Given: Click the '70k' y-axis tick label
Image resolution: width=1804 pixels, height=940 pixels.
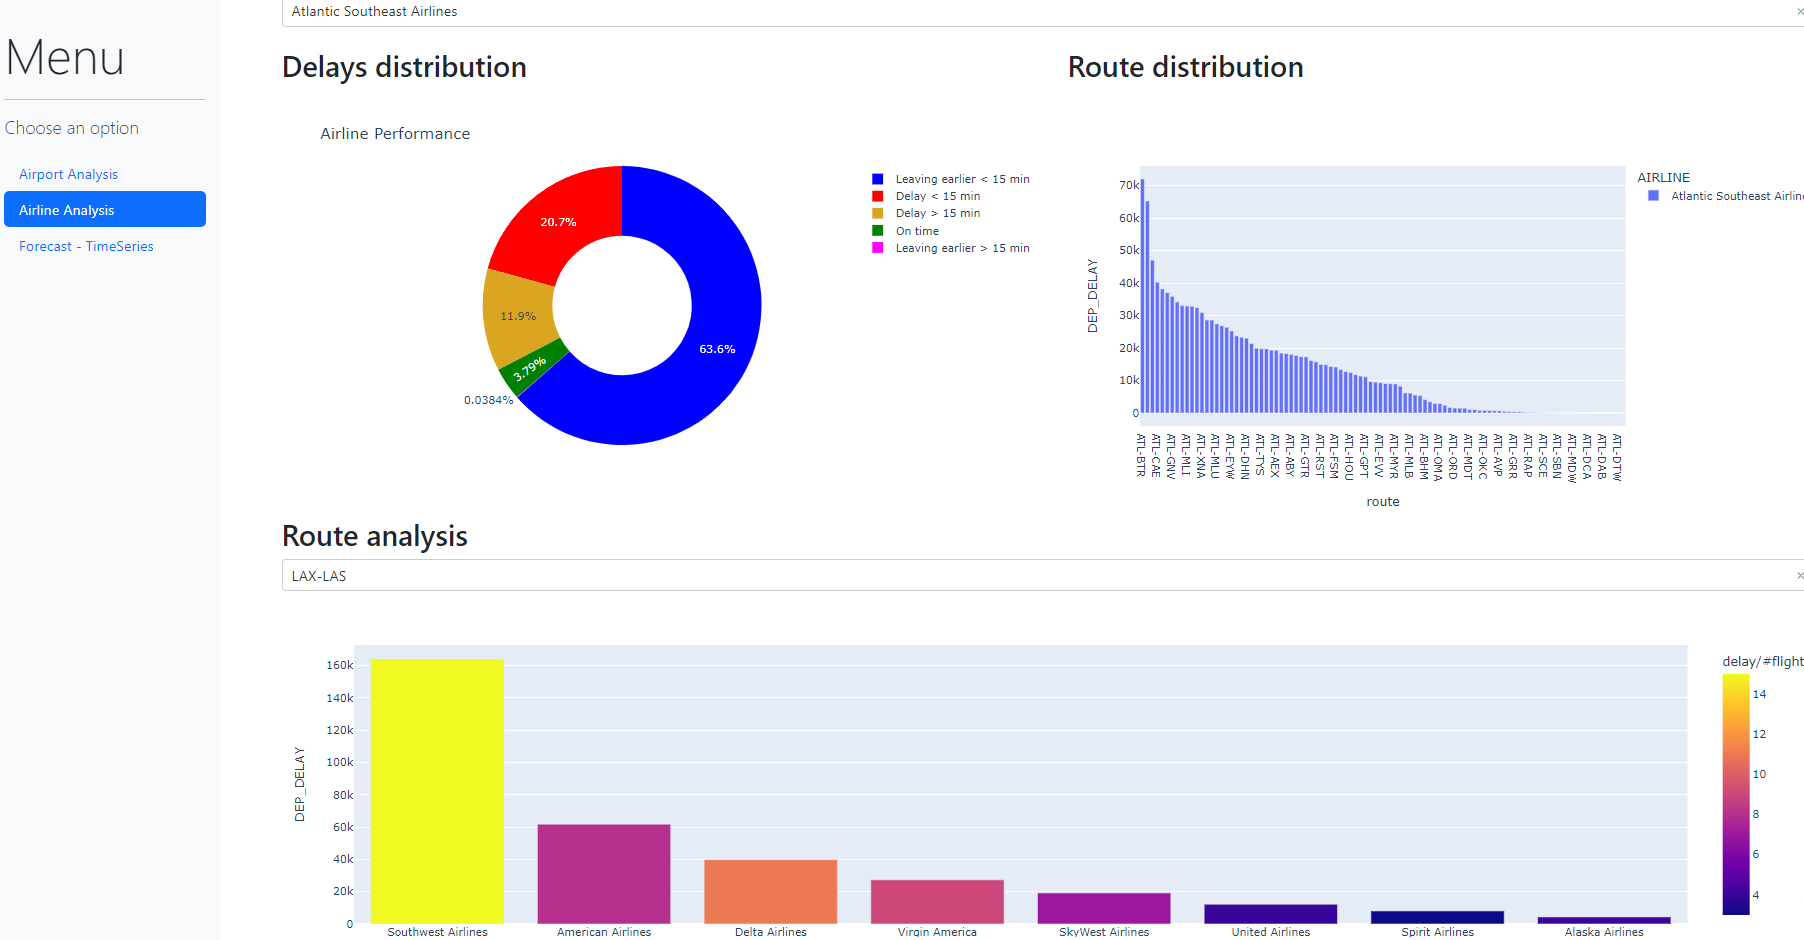Looking at the screenshot, I should pyautogui.click(x=1129, y=185).
